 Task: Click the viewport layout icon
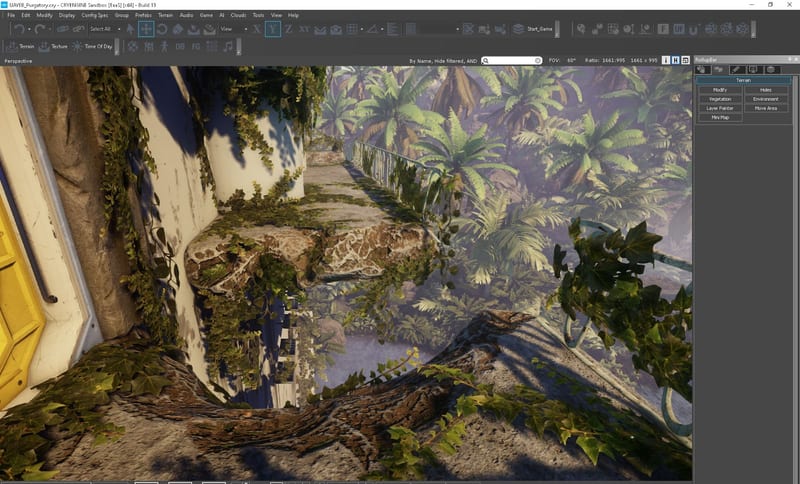[x=685, y=60]
